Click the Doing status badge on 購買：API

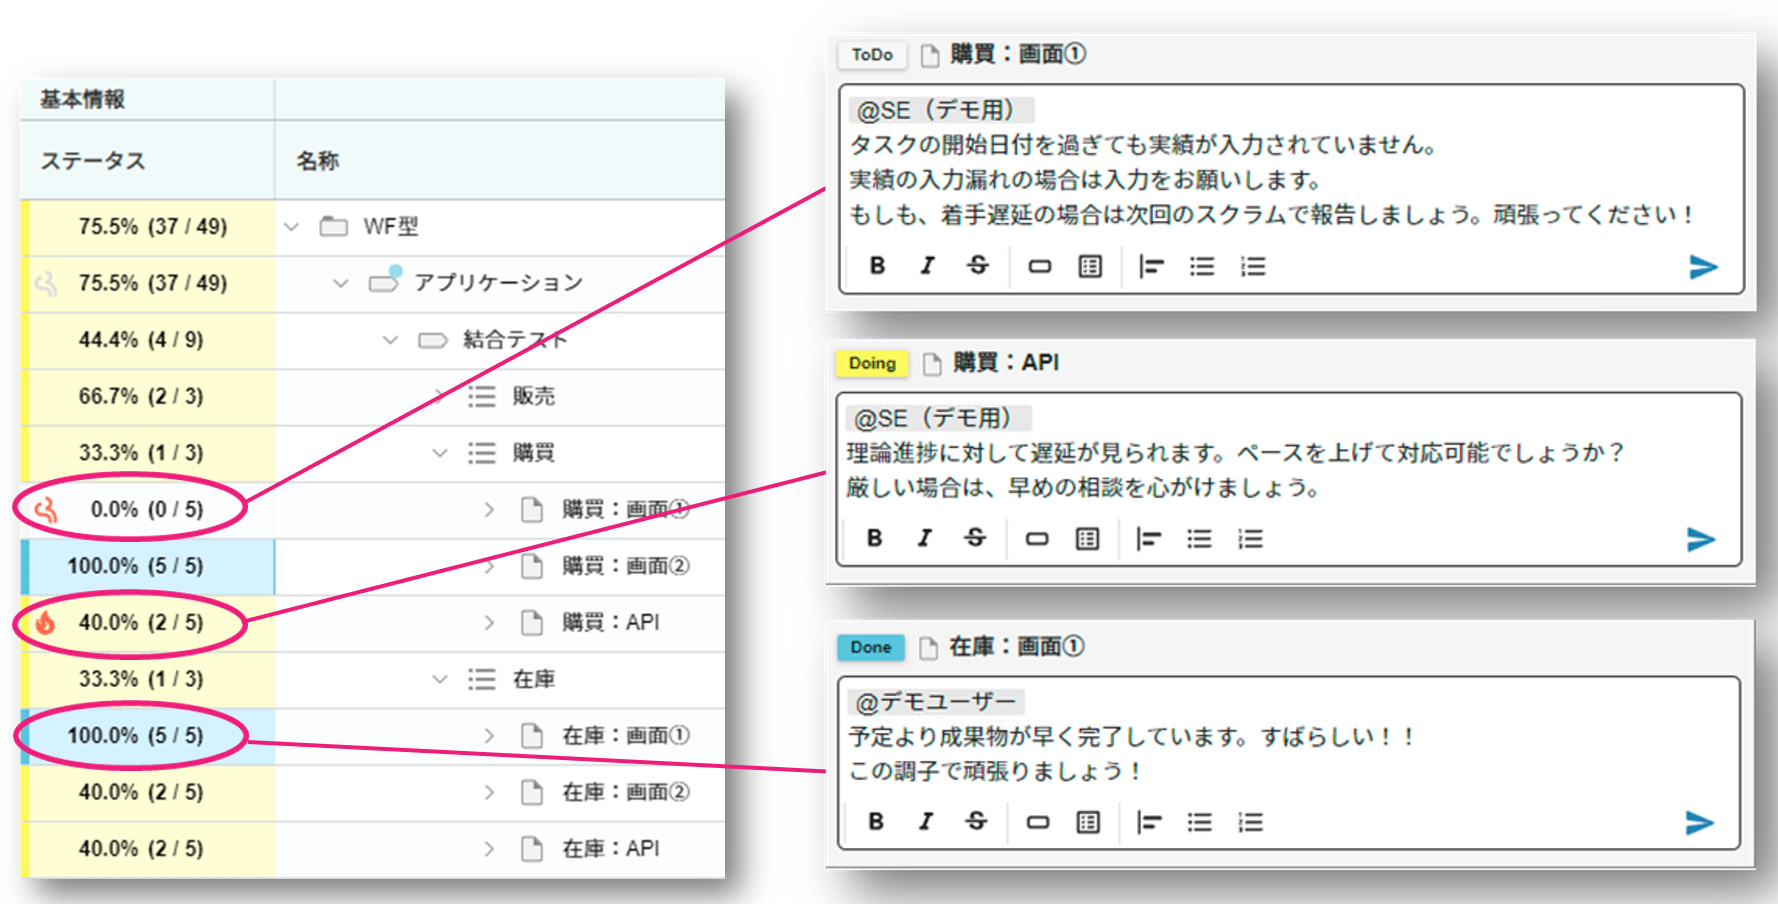pos(870,364)
